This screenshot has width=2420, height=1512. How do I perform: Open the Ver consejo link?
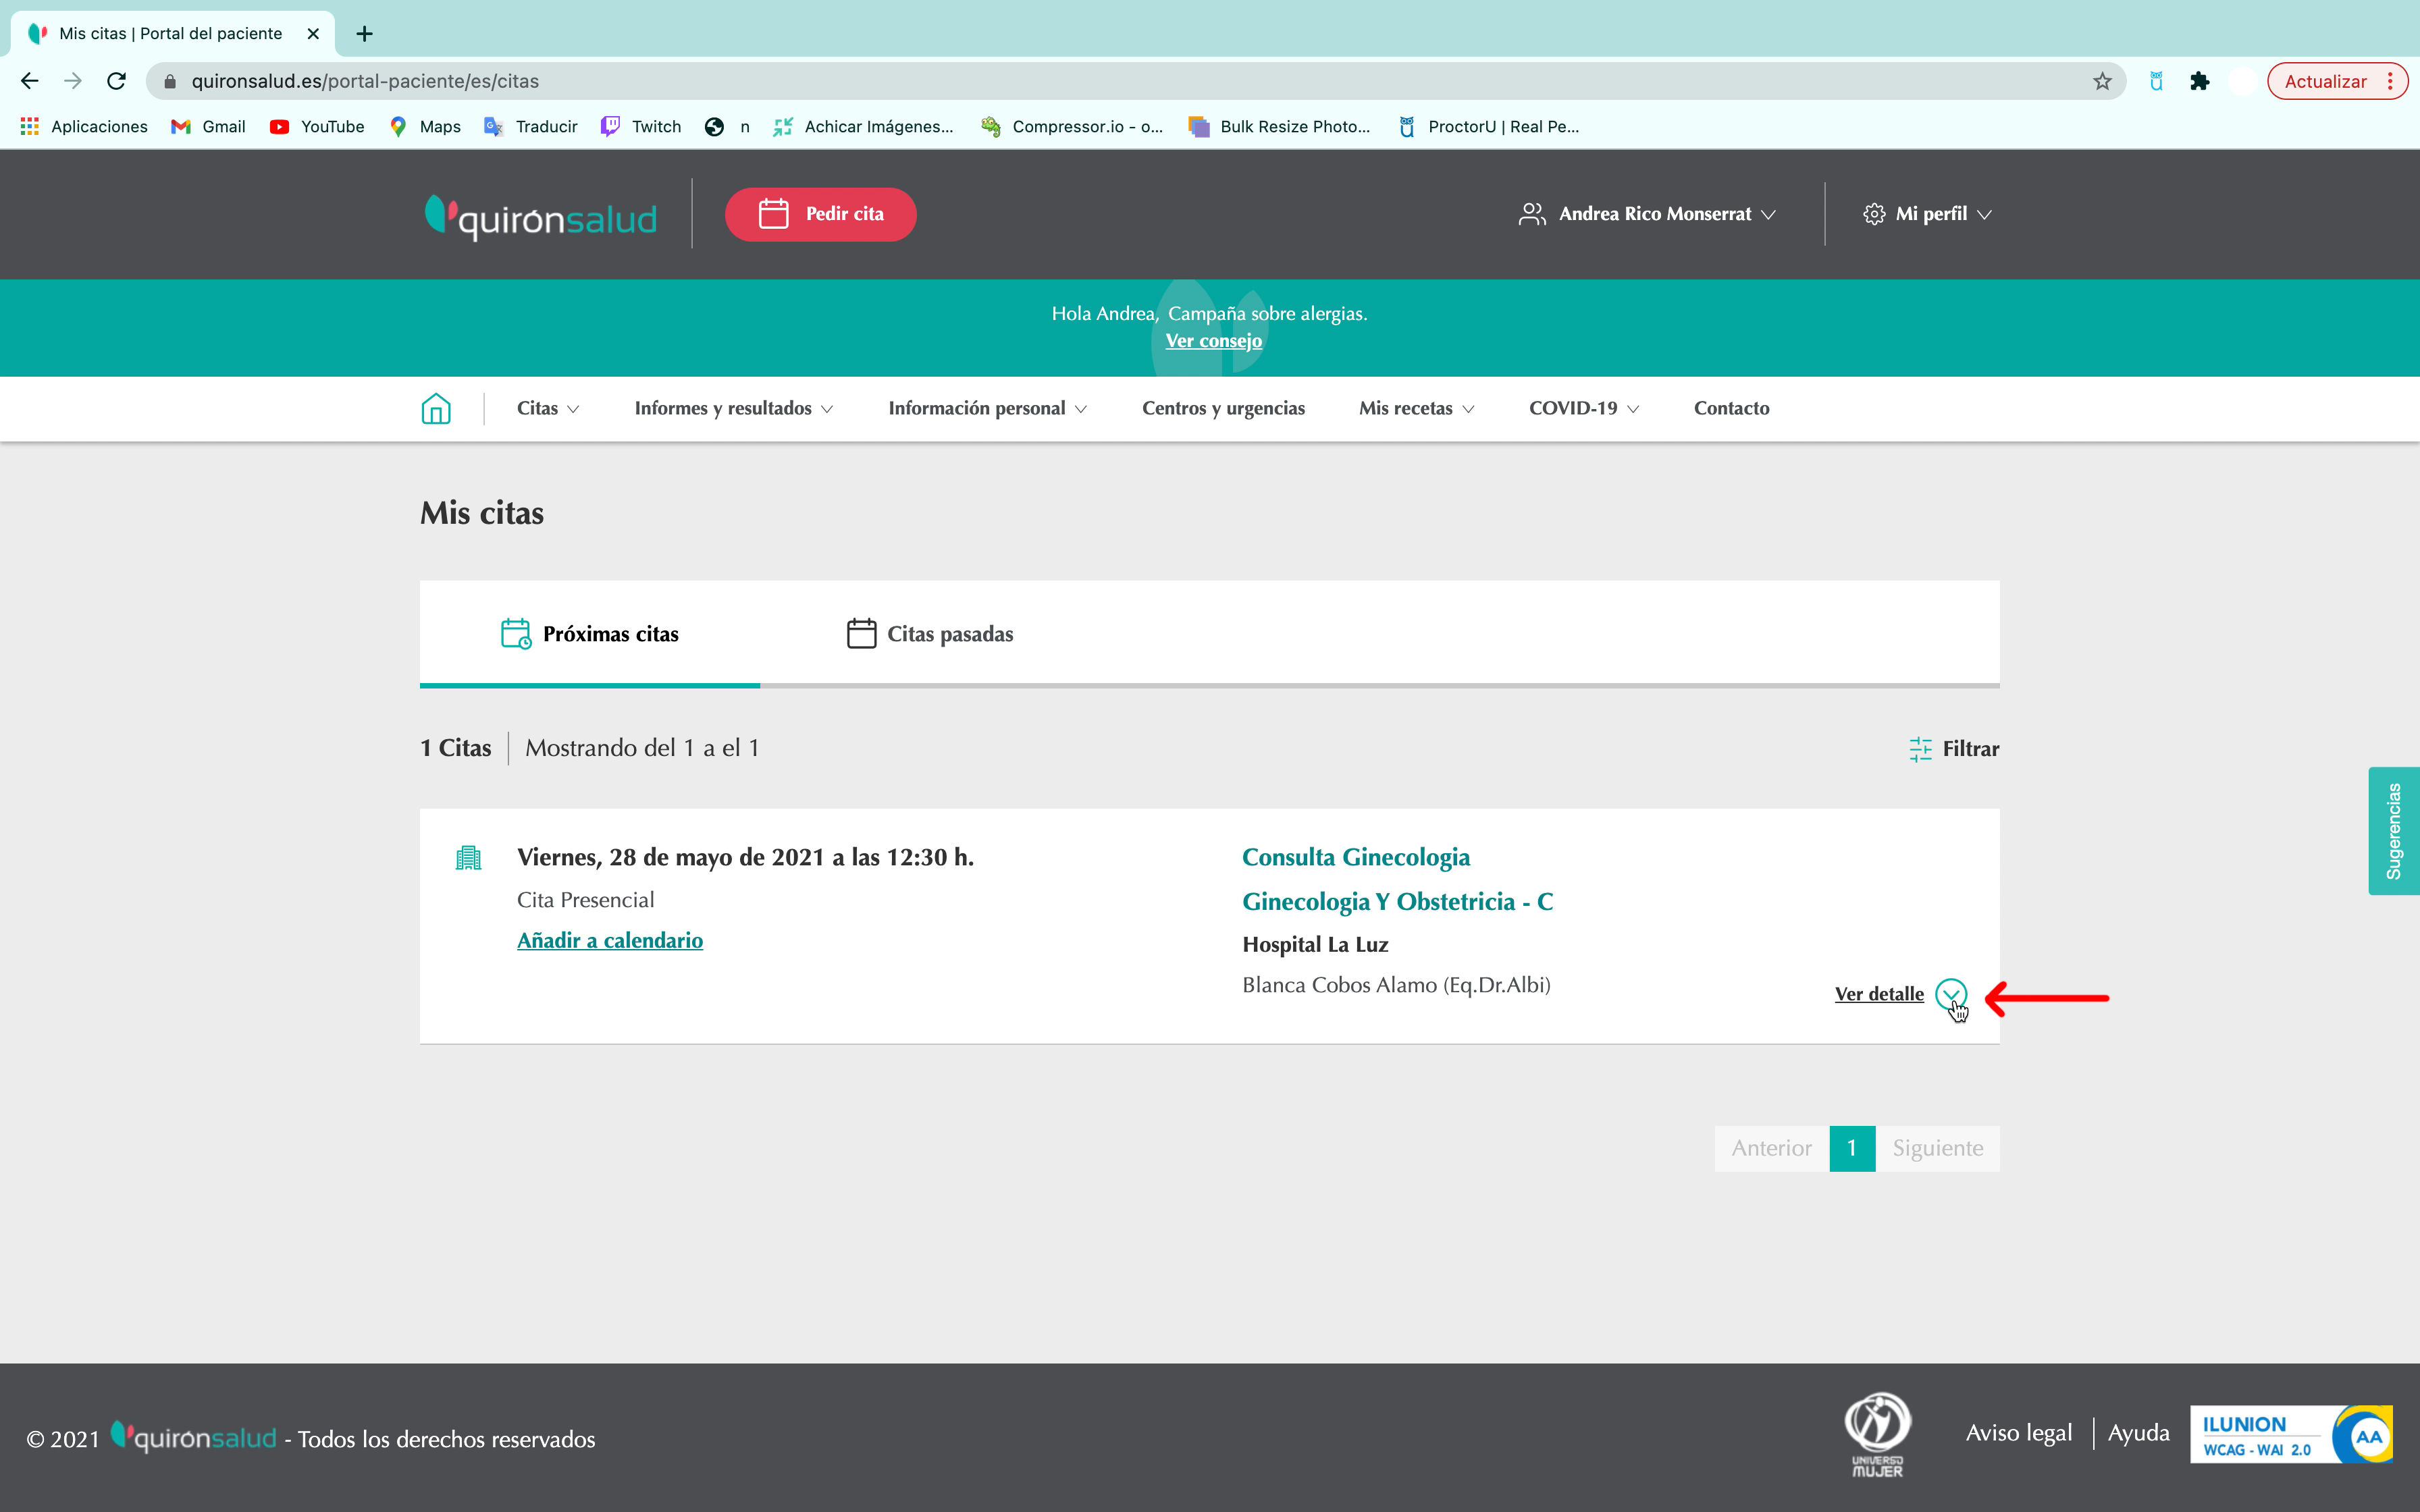(1213, 341)
